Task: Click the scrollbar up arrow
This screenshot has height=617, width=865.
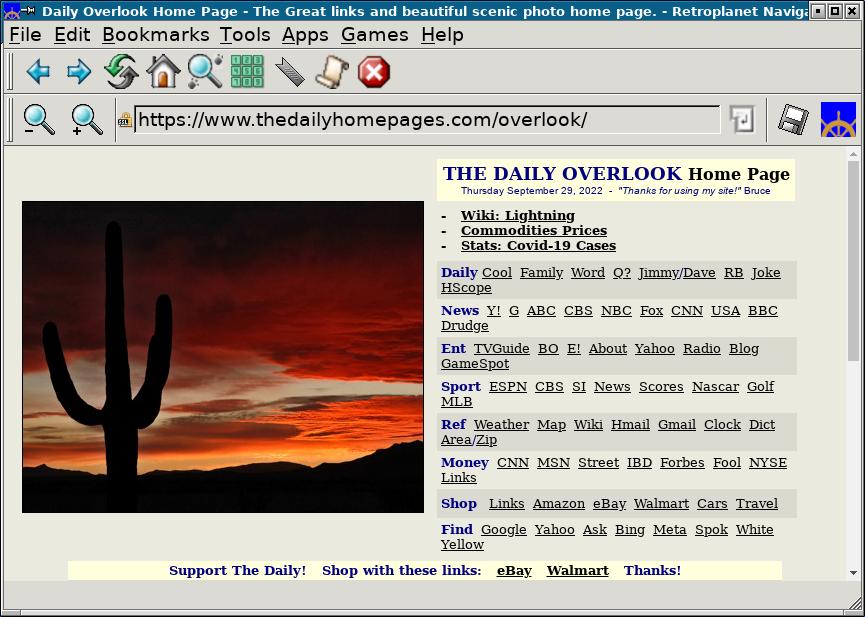Action: 853,155
